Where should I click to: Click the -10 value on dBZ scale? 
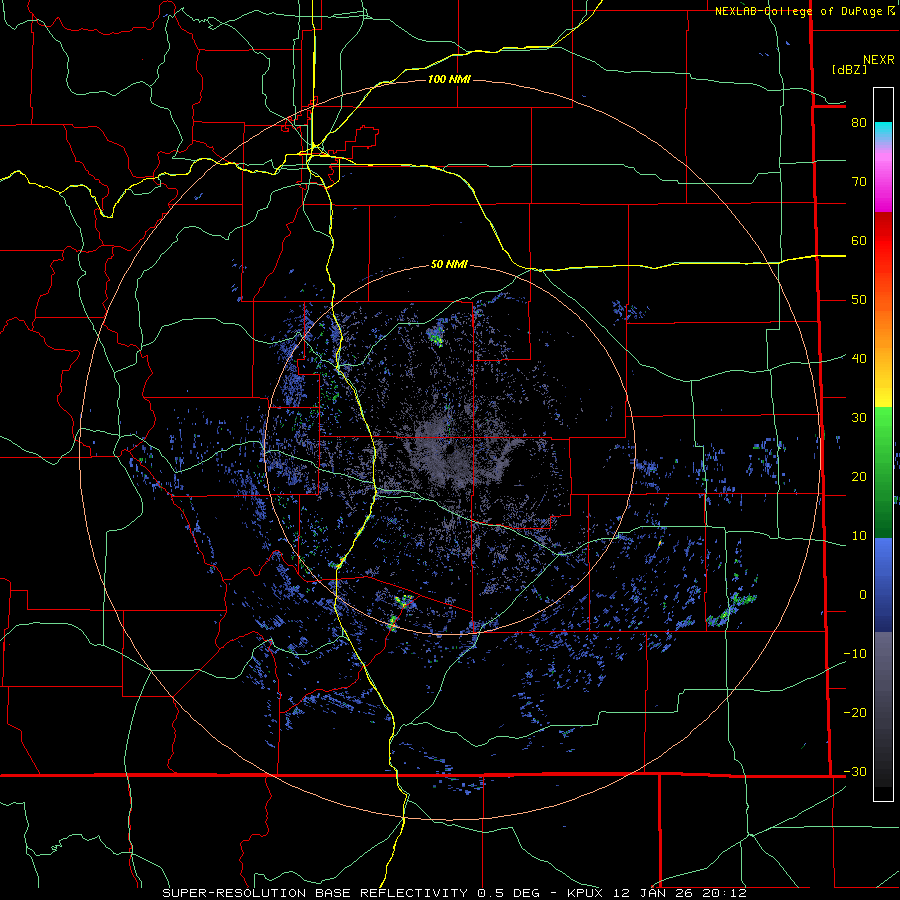[855, 653]
